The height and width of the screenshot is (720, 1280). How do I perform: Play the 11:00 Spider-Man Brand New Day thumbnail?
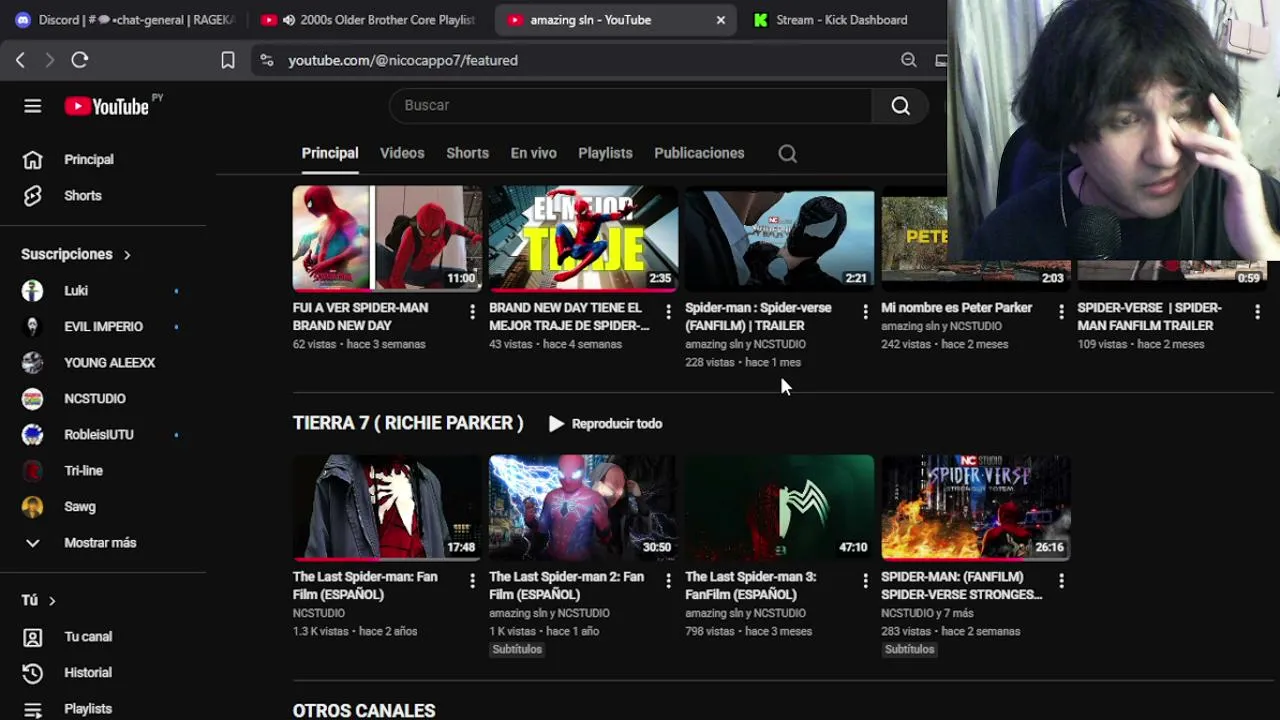387,238
